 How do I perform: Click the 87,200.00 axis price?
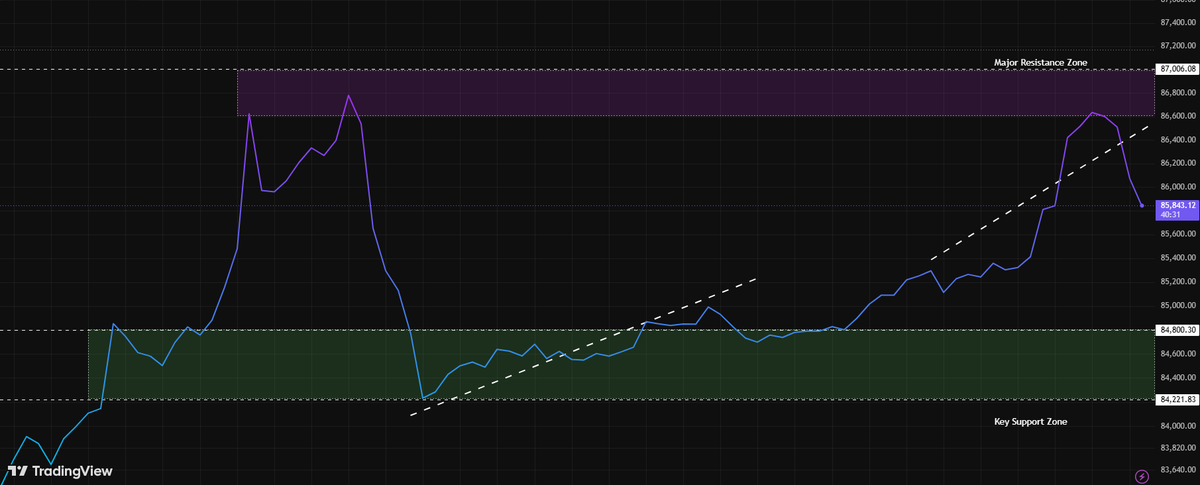click(1178, 45)
